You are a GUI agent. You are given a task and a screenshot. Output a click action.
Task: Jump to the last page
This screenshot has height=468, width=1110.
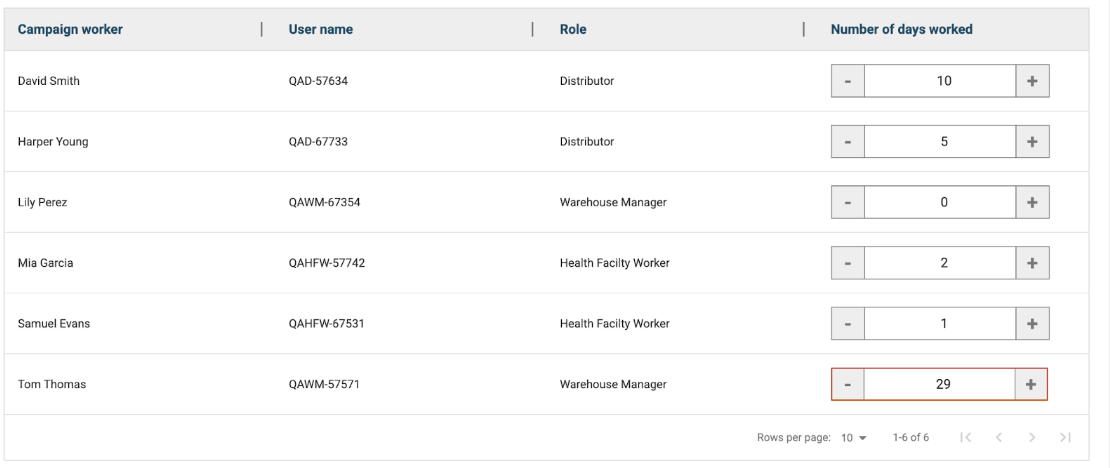click(x=1065, y=438)
